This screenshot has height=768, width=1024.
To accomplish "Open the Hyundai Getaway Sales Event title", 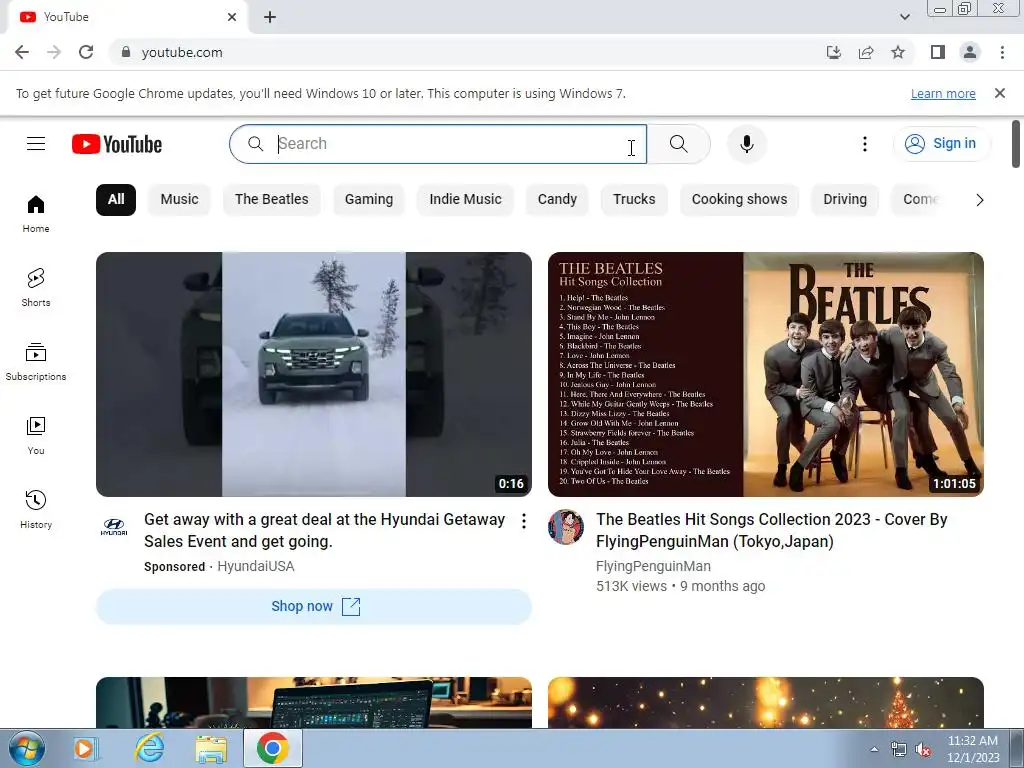I will 325,530.
